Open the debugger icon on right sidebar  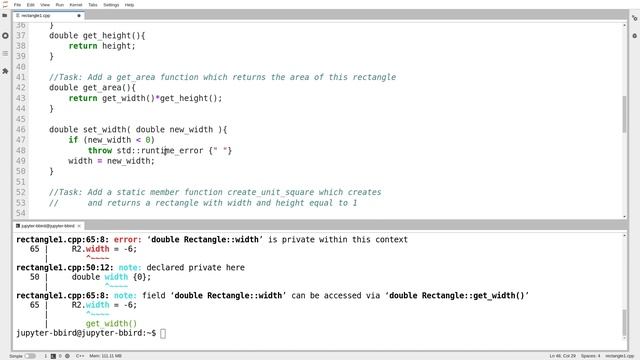click(x=634, y=36)
